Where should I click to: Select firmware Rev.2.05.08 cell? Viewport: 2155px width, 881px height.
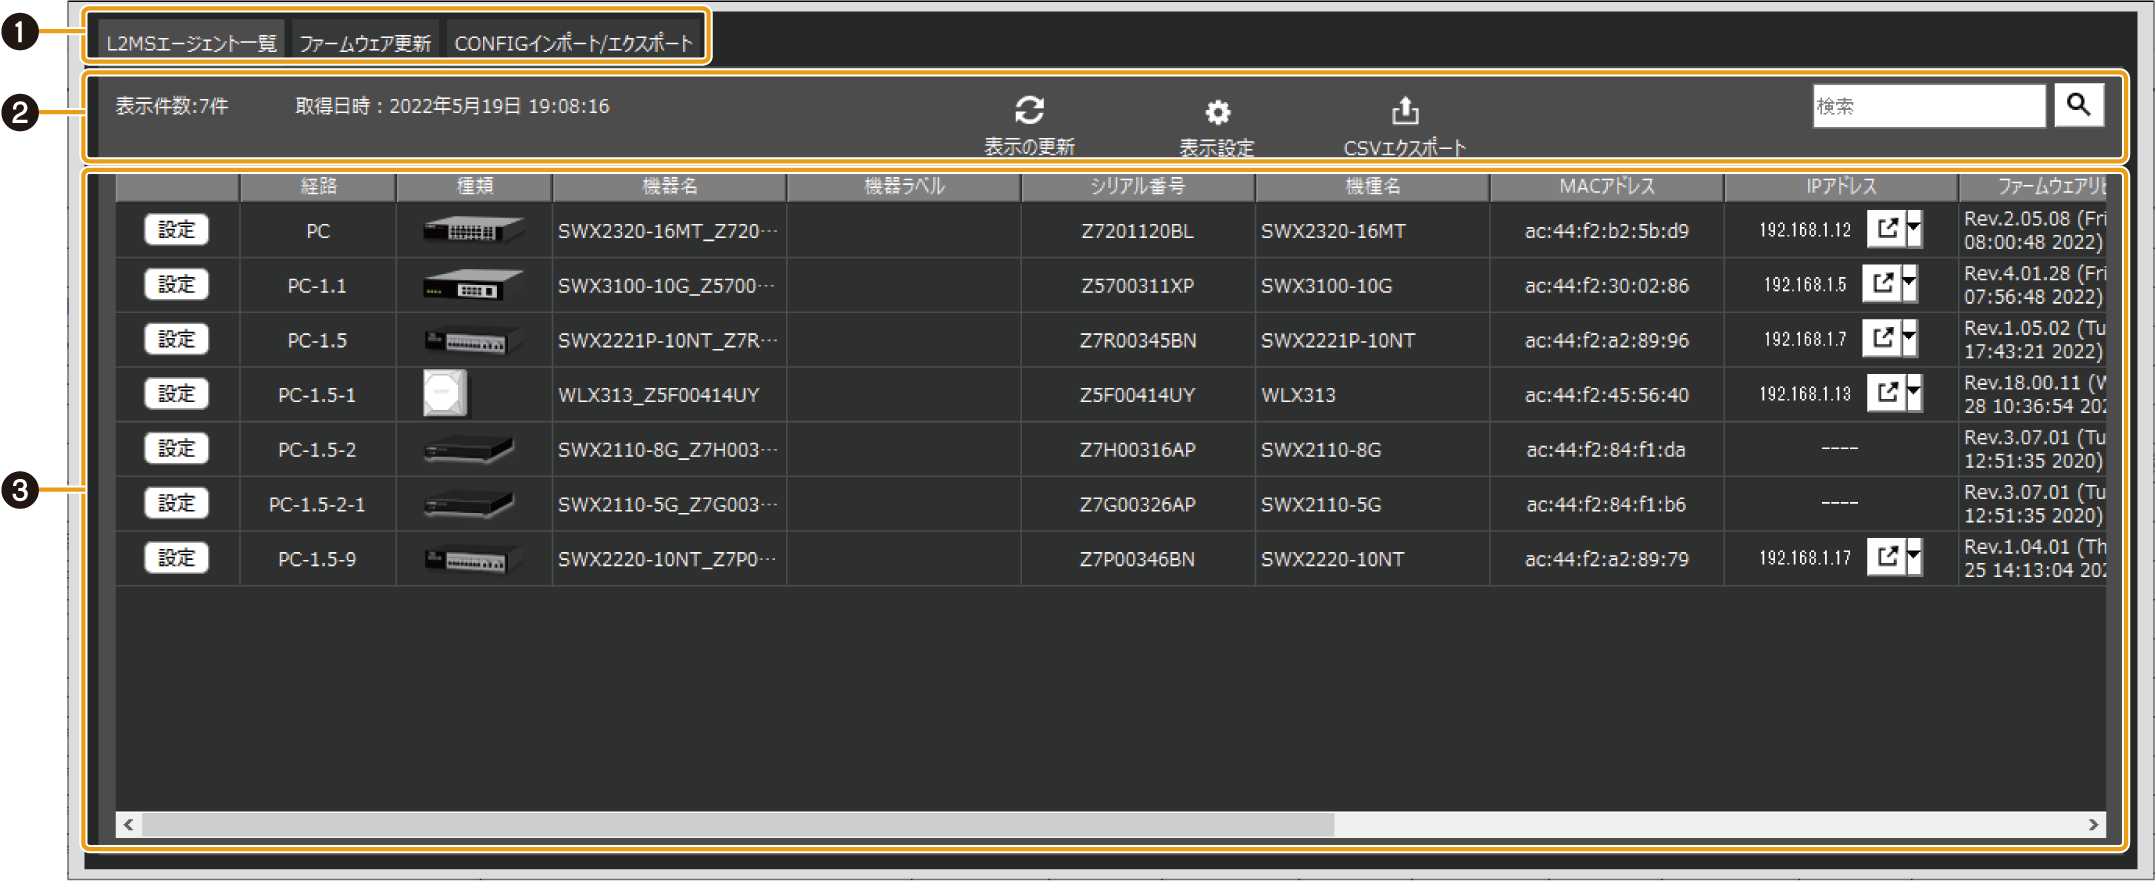tap(2034, 230)
